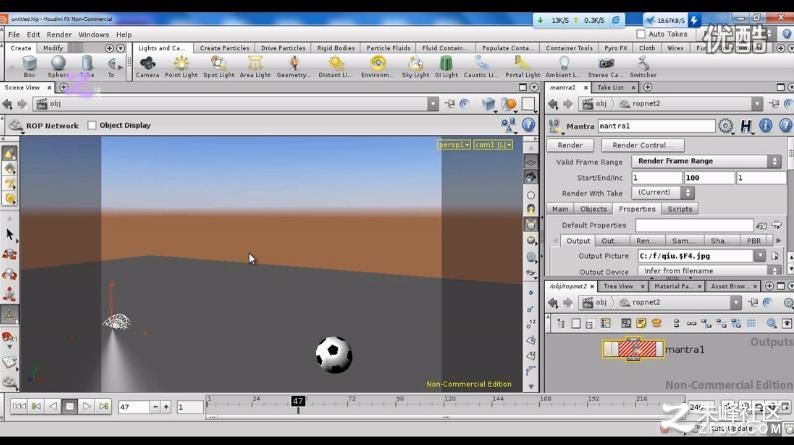The width and height of the screenshot is (794, 445).
Task: Click the current frame number field
Action: (134, 407)
